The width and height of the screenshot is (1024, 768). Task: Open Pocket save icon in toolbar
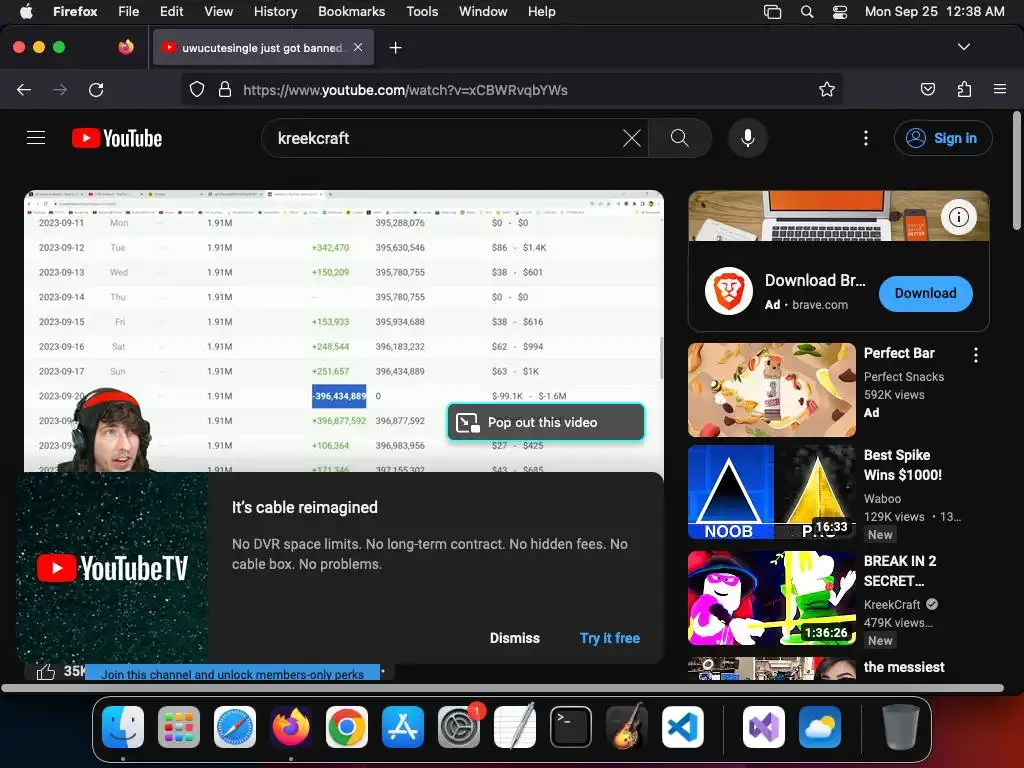(927, 89)
